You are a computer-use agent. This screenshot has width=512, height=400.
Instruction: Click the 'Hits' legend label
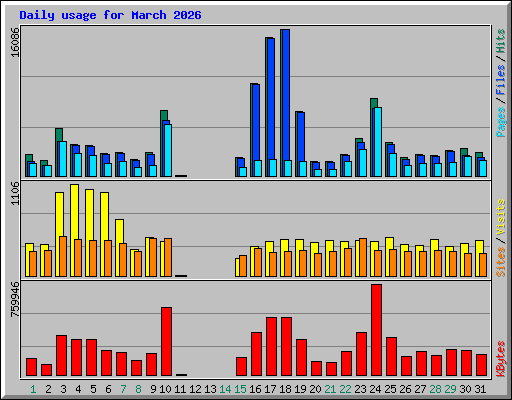501,41
